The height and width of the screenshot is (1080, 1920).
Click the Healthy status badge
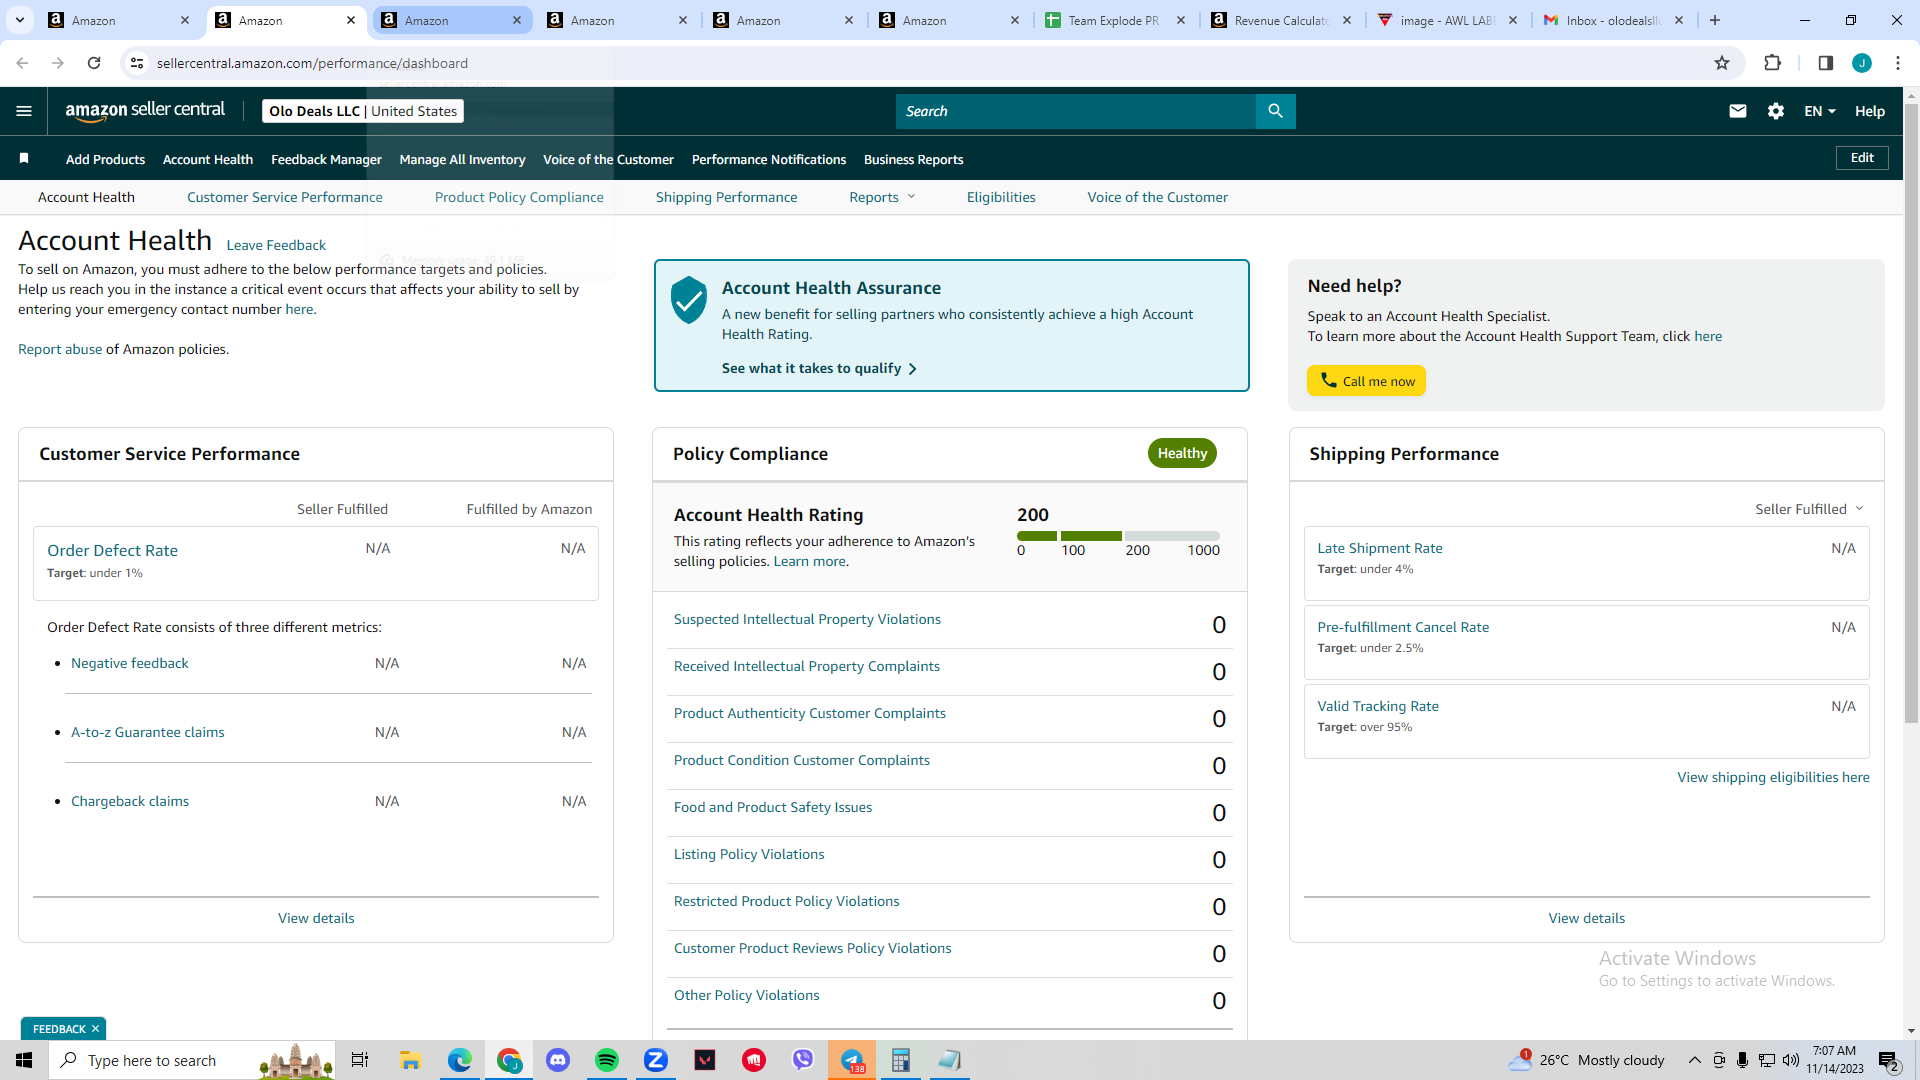[1182, 453]
